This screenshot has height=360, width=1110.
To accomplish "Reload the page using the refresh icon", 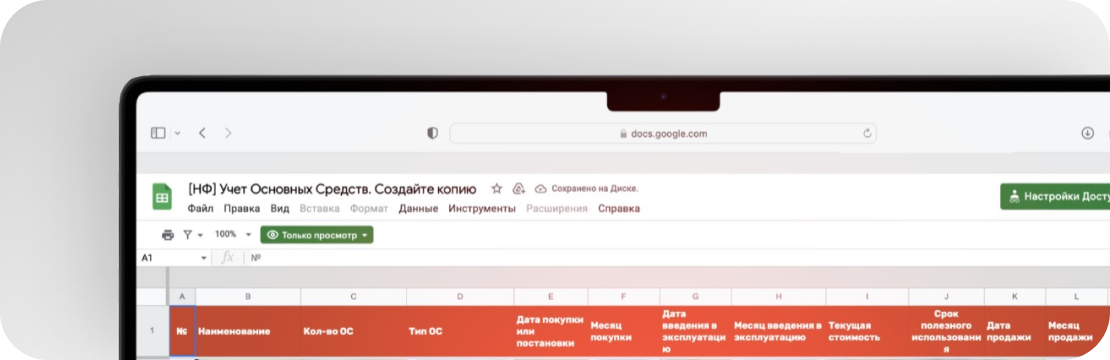I will click(866, 133).
